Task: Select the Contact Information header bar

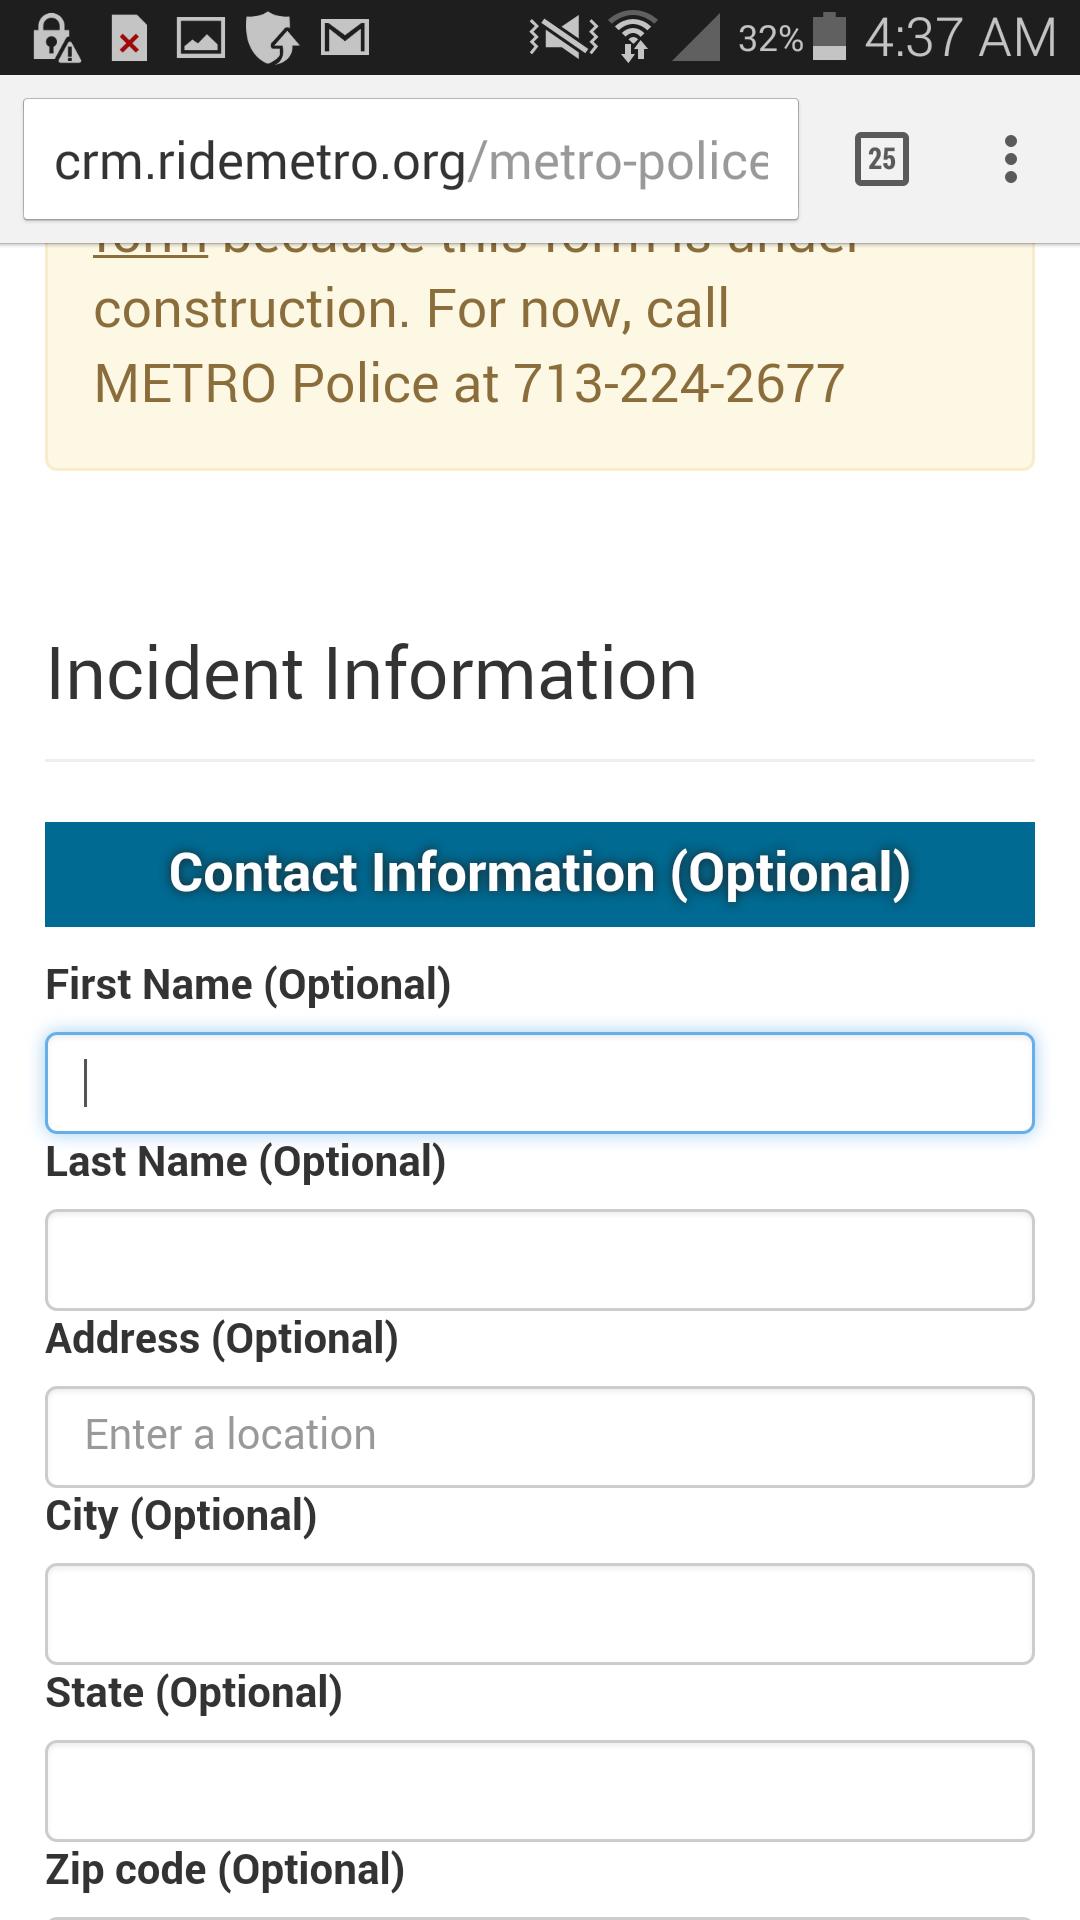Action: (x=538, y=872)
